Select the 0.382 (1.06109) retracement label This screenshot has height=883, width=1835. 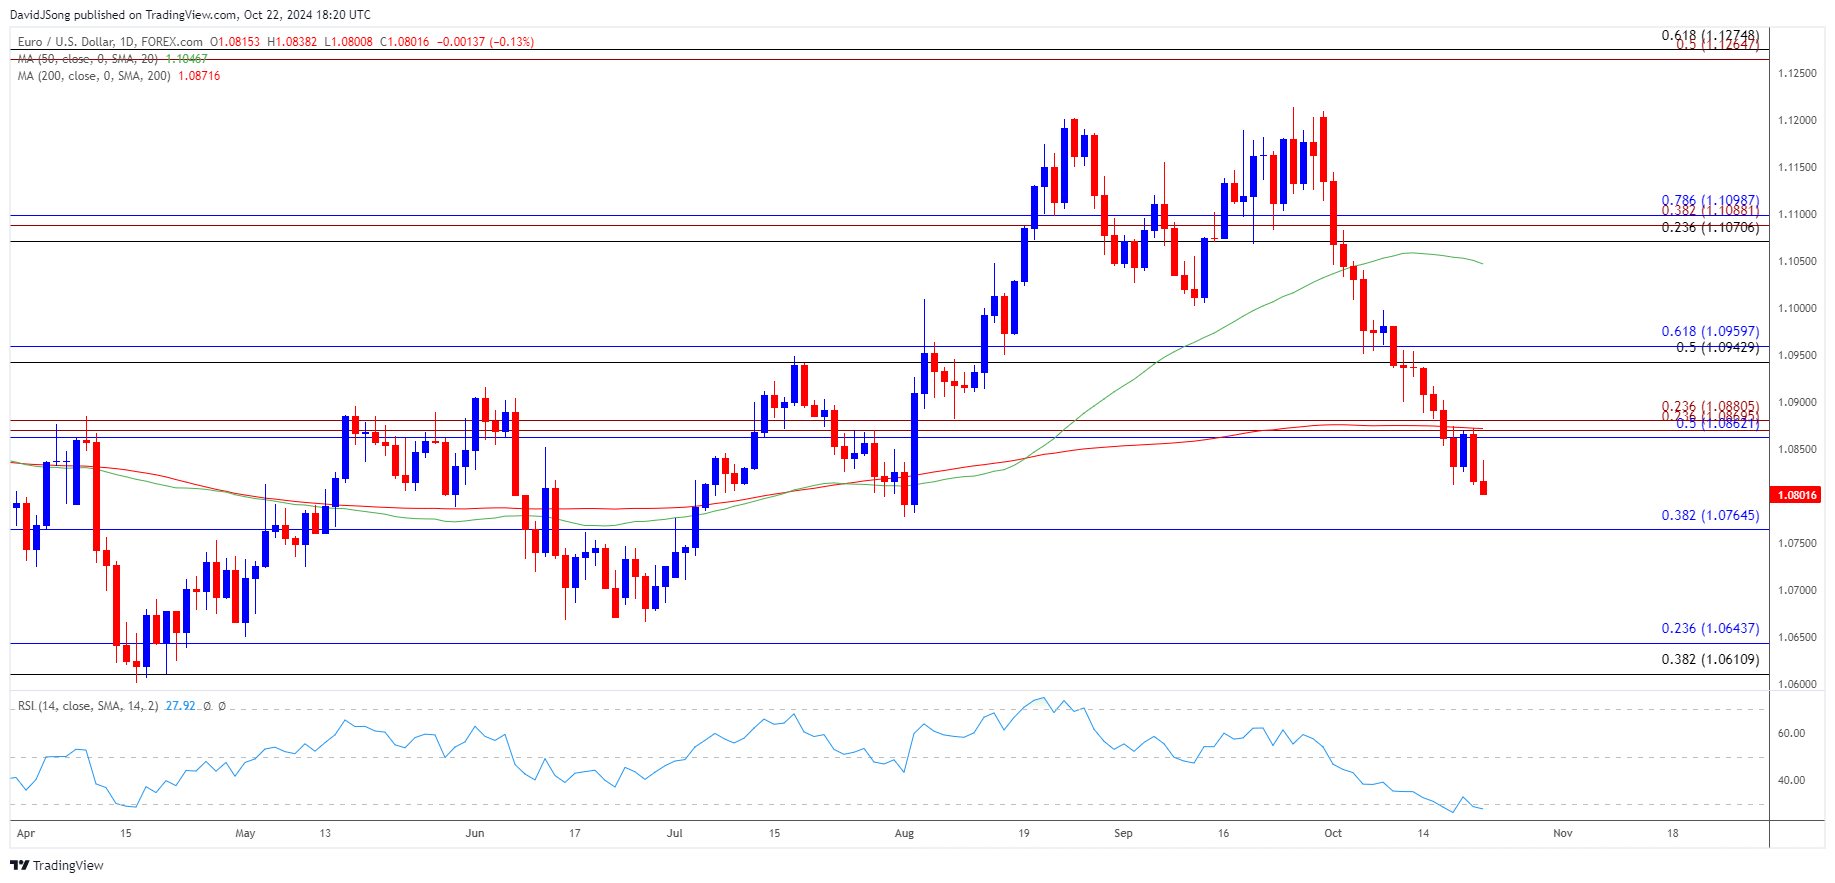point(1709,660)
